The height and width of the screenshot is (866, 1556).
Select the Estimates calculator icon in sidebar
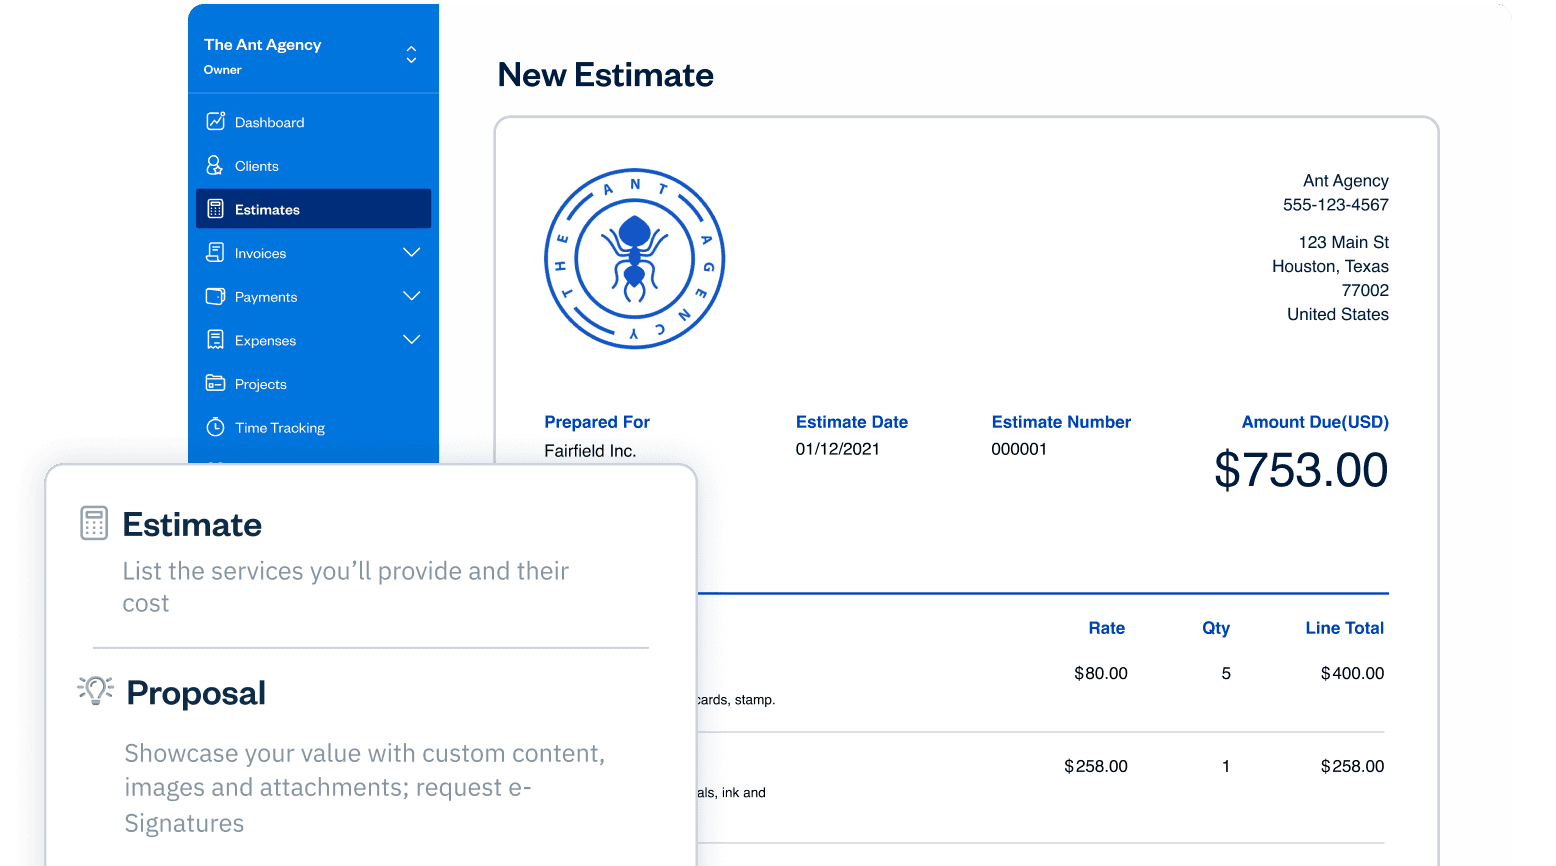215,209
